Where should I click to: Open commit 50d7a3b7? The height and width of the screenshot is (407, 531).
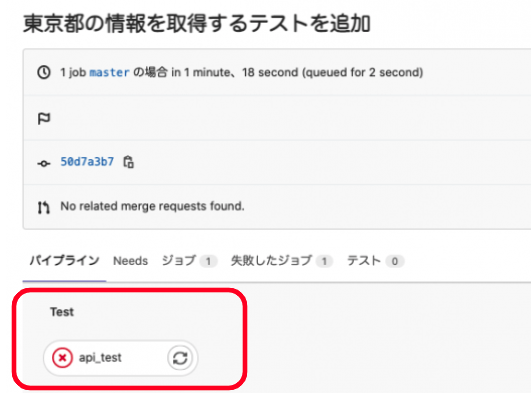87,162
